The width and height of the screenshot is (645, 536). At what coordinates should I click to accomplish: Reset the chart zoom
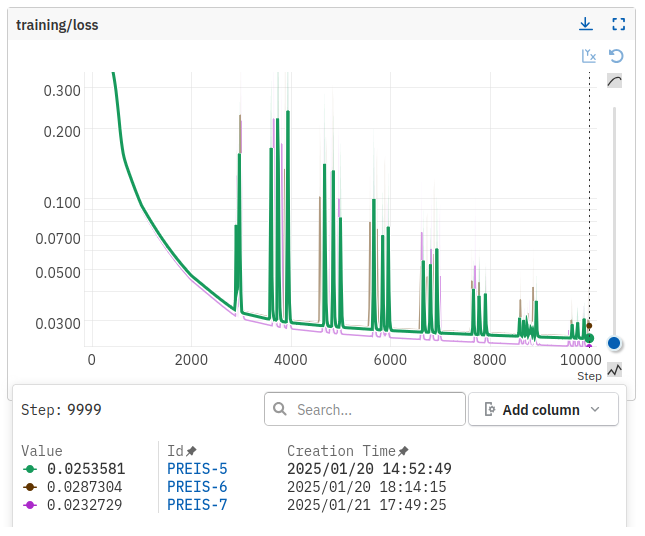(x=616, y=56)
